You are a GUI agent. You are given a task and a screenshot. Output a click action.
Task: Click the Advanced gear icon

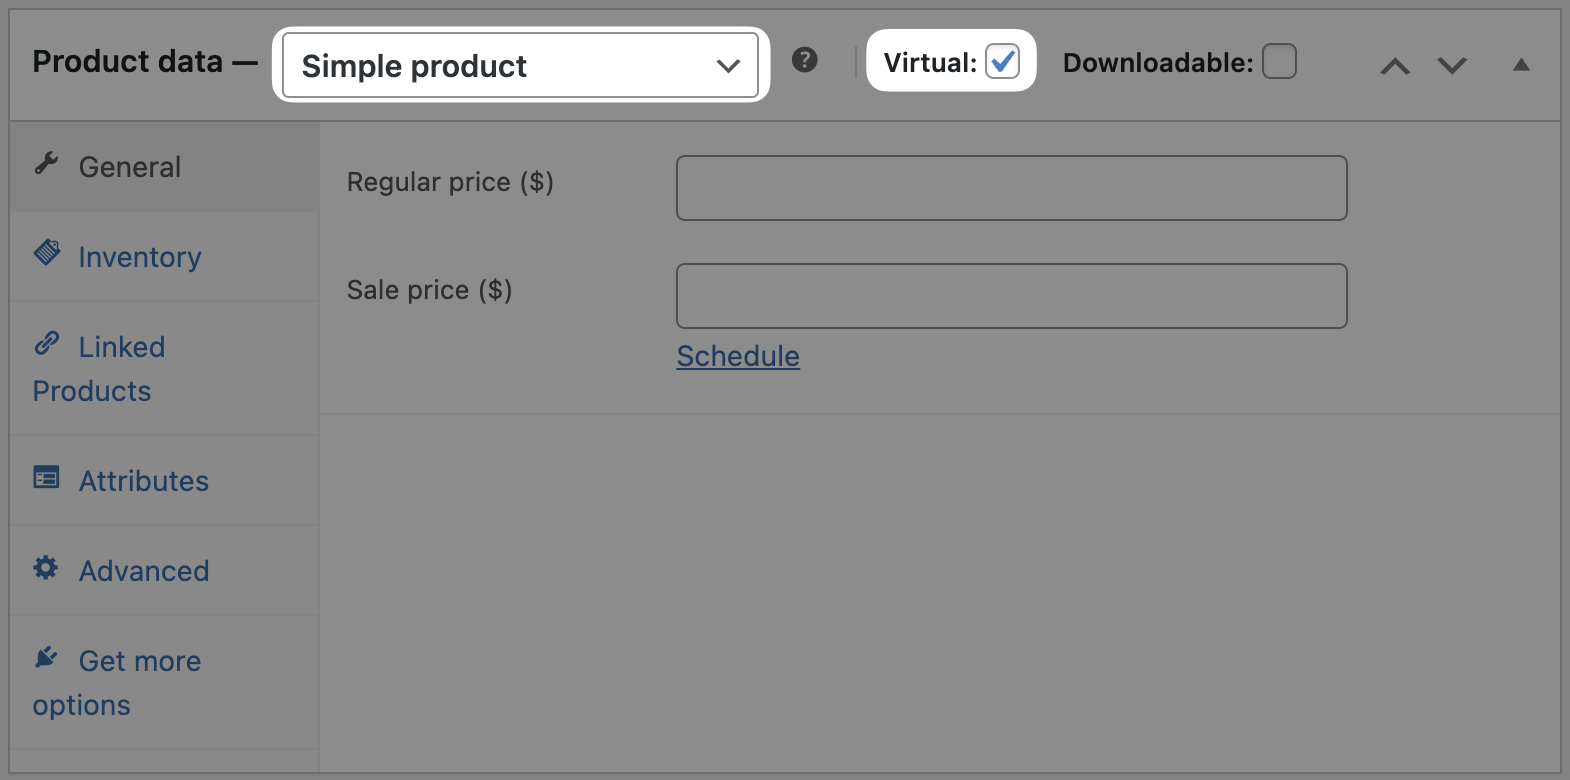46,568
